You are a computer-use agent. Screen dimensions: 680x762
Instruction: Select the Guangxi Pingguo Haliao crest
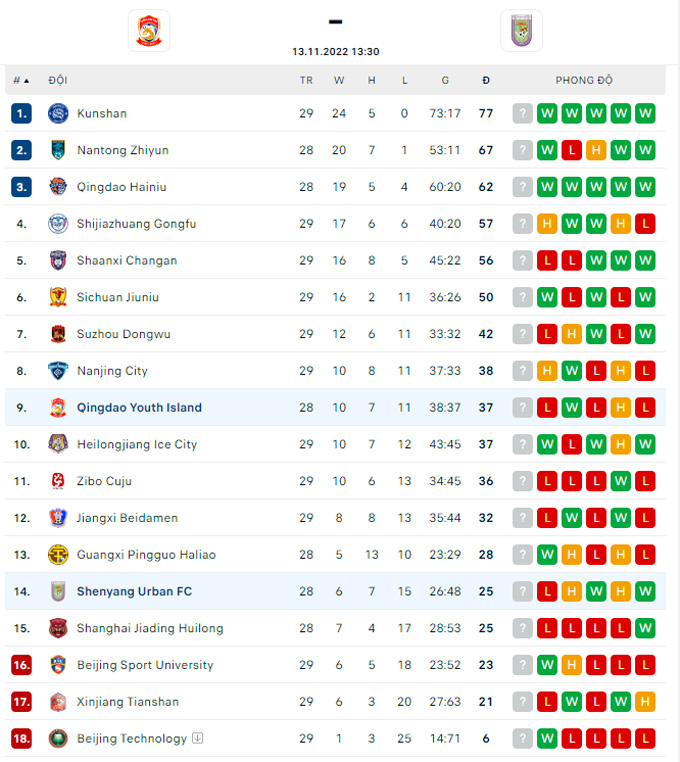tap(57, 555)
